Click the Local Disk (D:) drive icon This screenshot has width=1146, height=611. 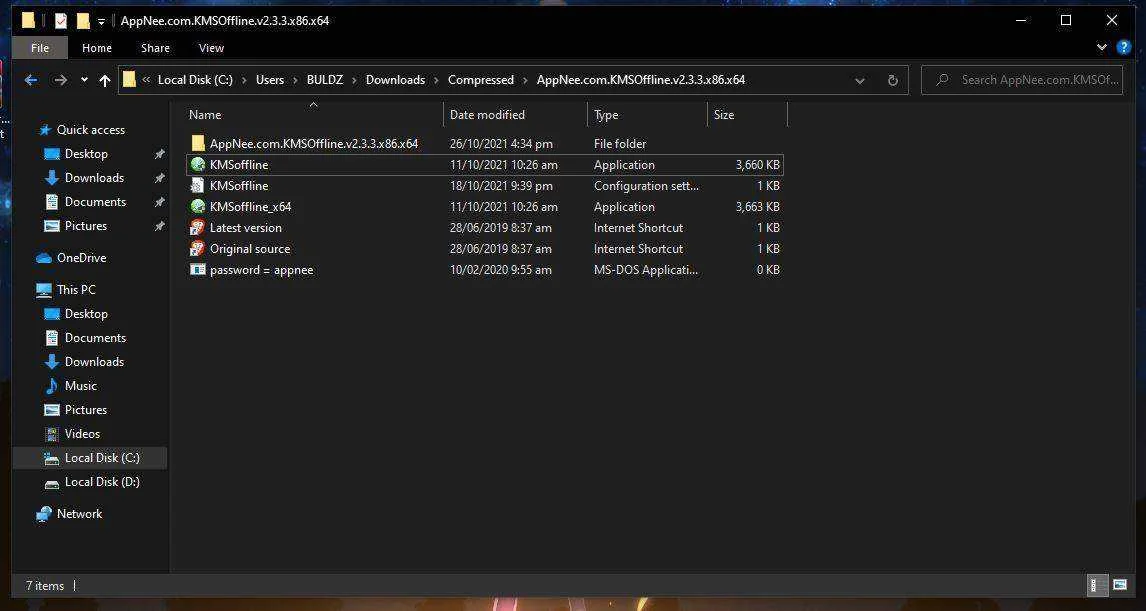click(52, 482)
